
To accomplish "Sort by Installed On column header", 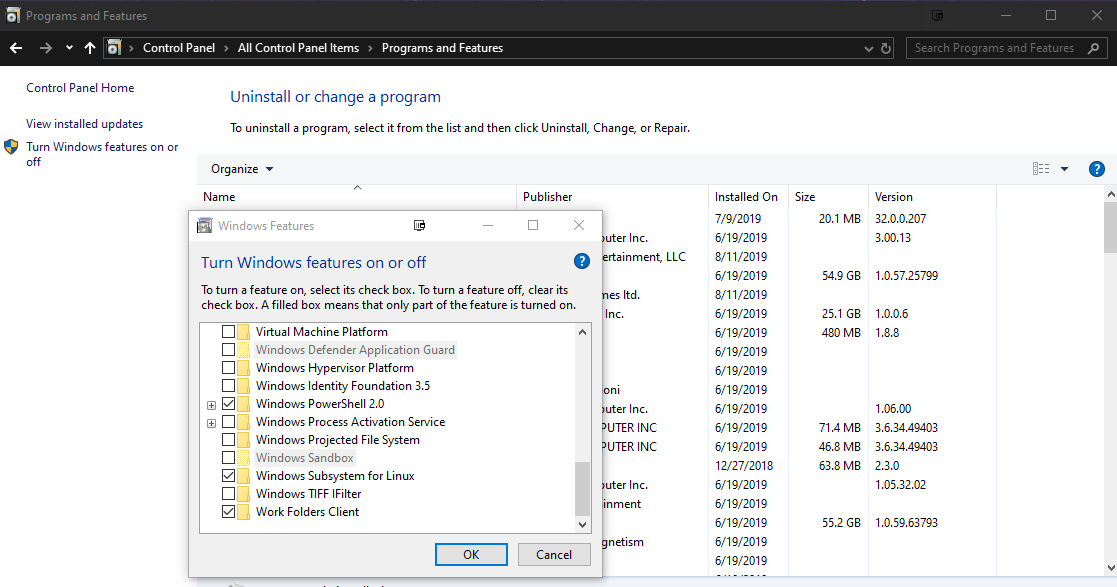I will point(749,197).
